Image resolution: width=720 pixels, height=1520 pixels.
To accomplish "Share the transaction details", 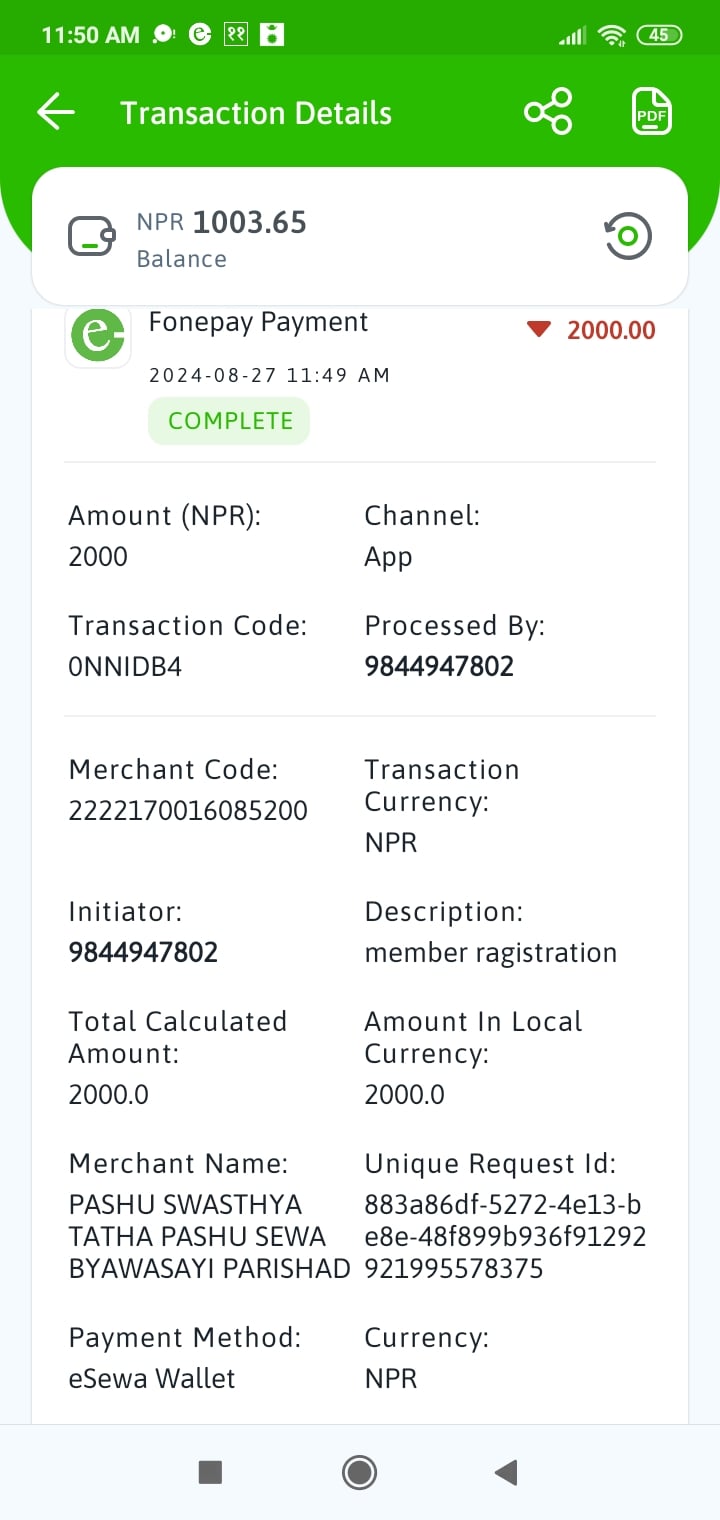I will click(548, 111).
